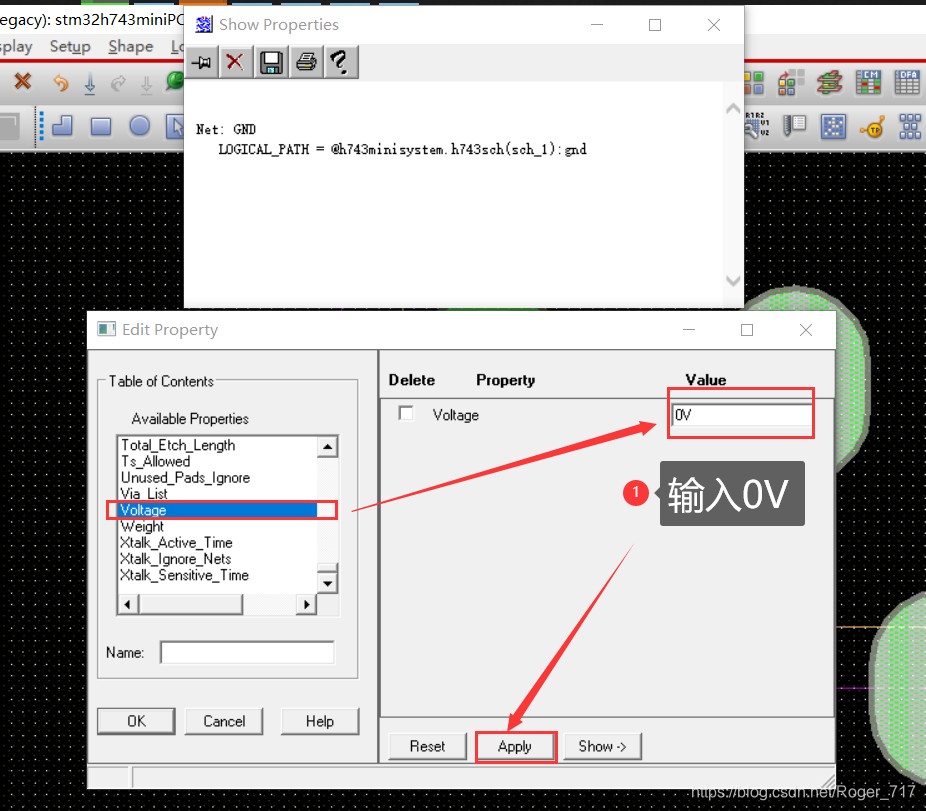This screenshot has height=811, width=926.
Task: Select the circle shape tool icon
Action: [x=140, y=126]
